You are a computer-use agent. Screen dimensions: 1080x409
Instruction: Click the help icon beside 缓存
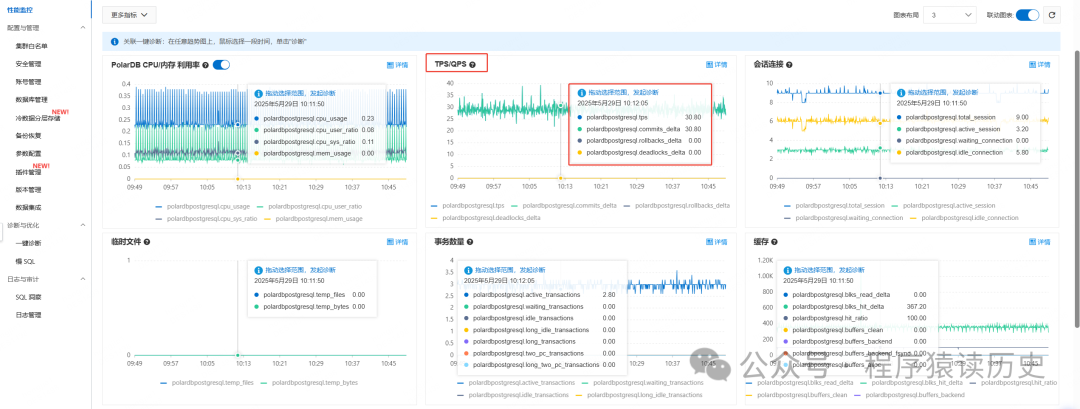[x=775, y=242]
